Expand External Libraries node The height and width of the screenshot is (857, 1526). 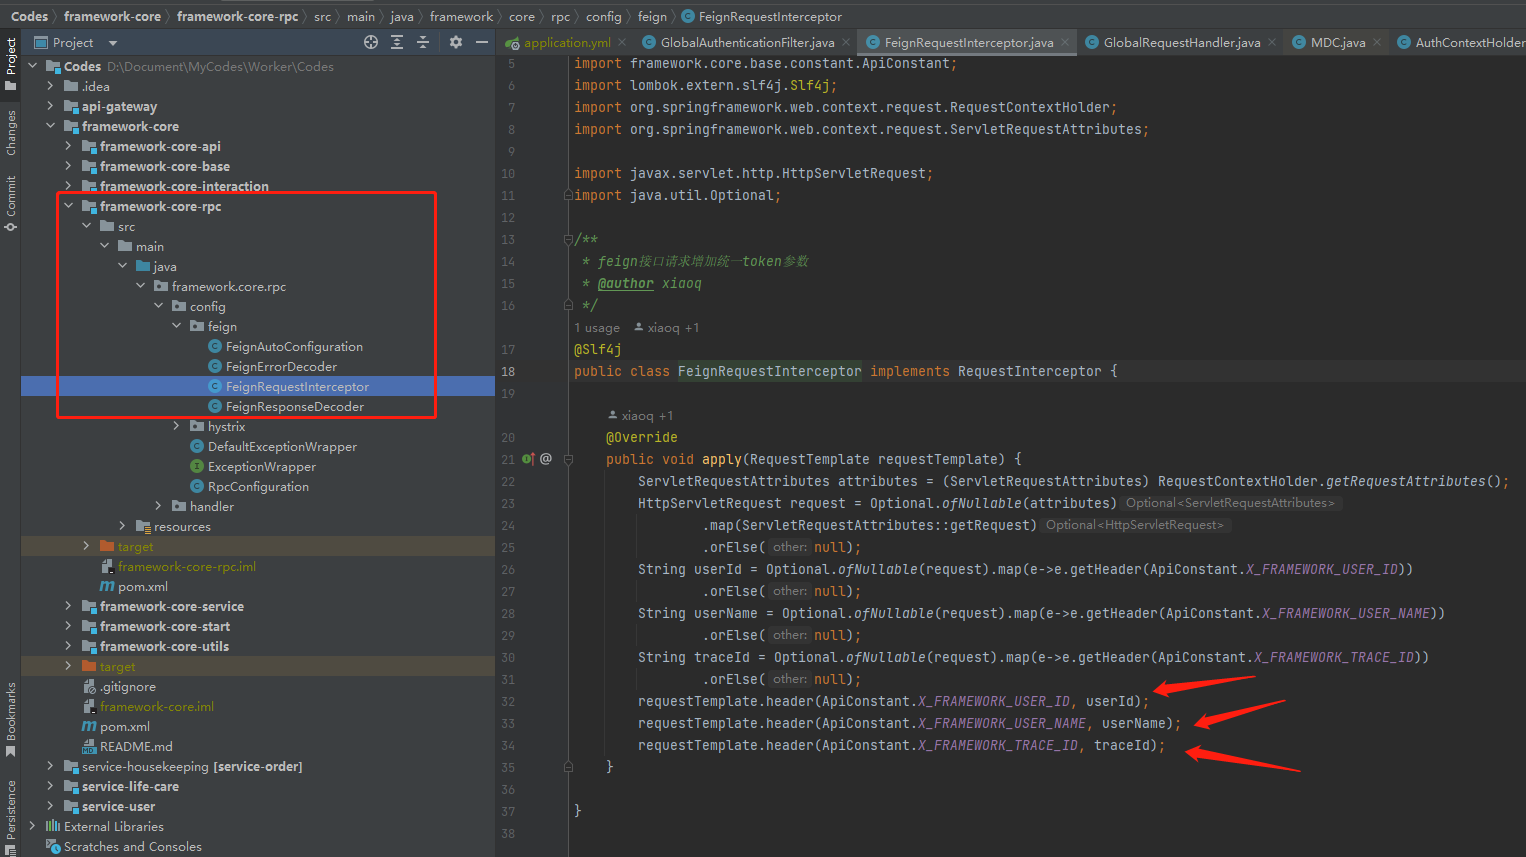coord(33,826)
